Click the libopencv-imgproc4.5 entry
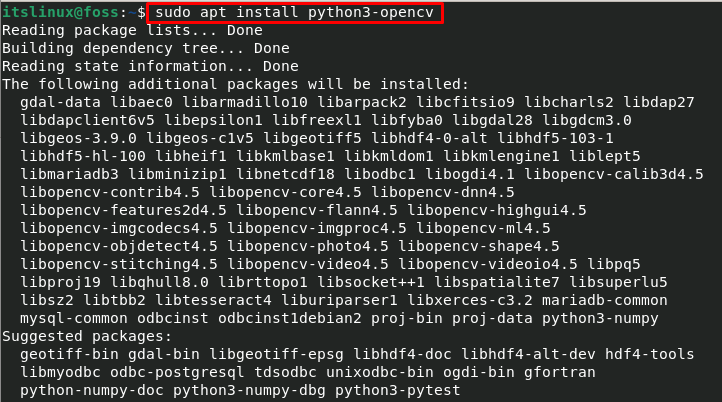The image size is (722, 402). coord(317,228)
